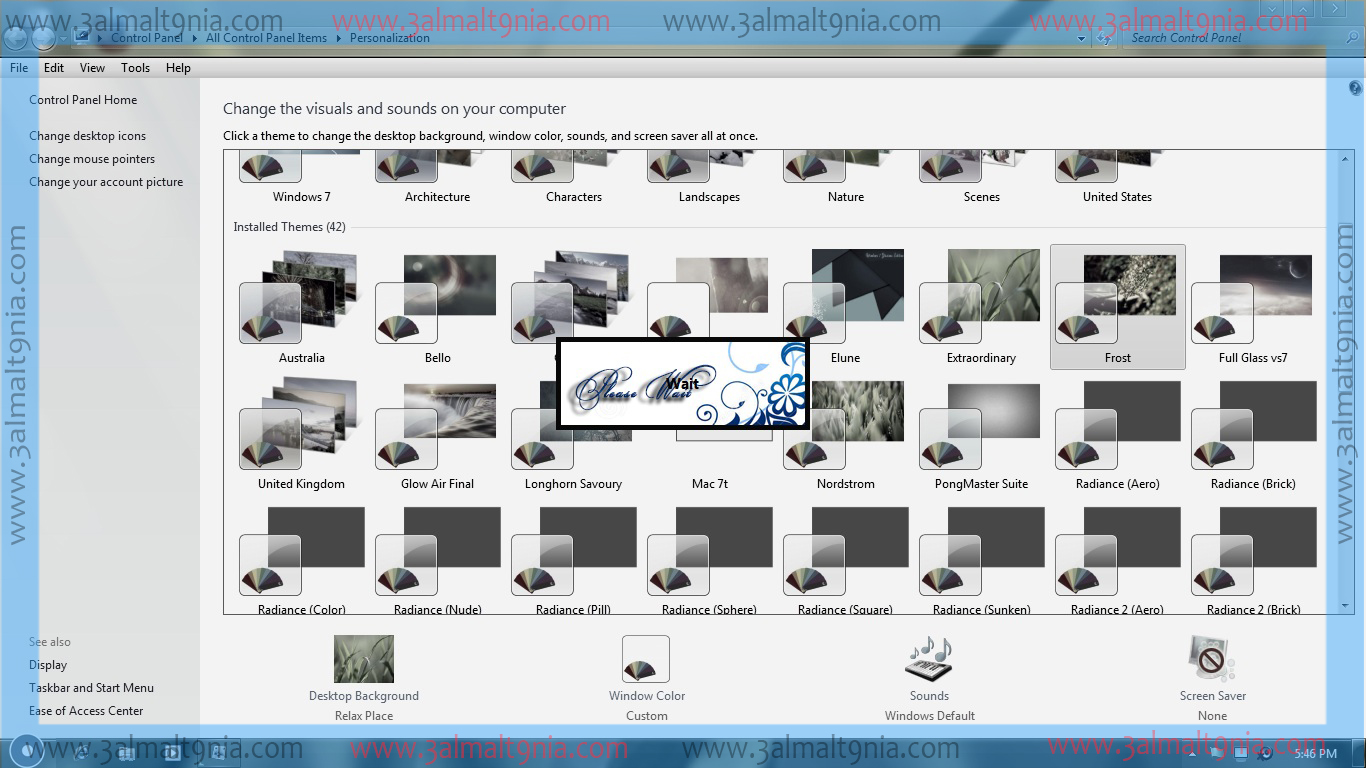Screen dimensions: 1366x768
Task: Apply the United Kingdom theme
Action: point(301,433)
